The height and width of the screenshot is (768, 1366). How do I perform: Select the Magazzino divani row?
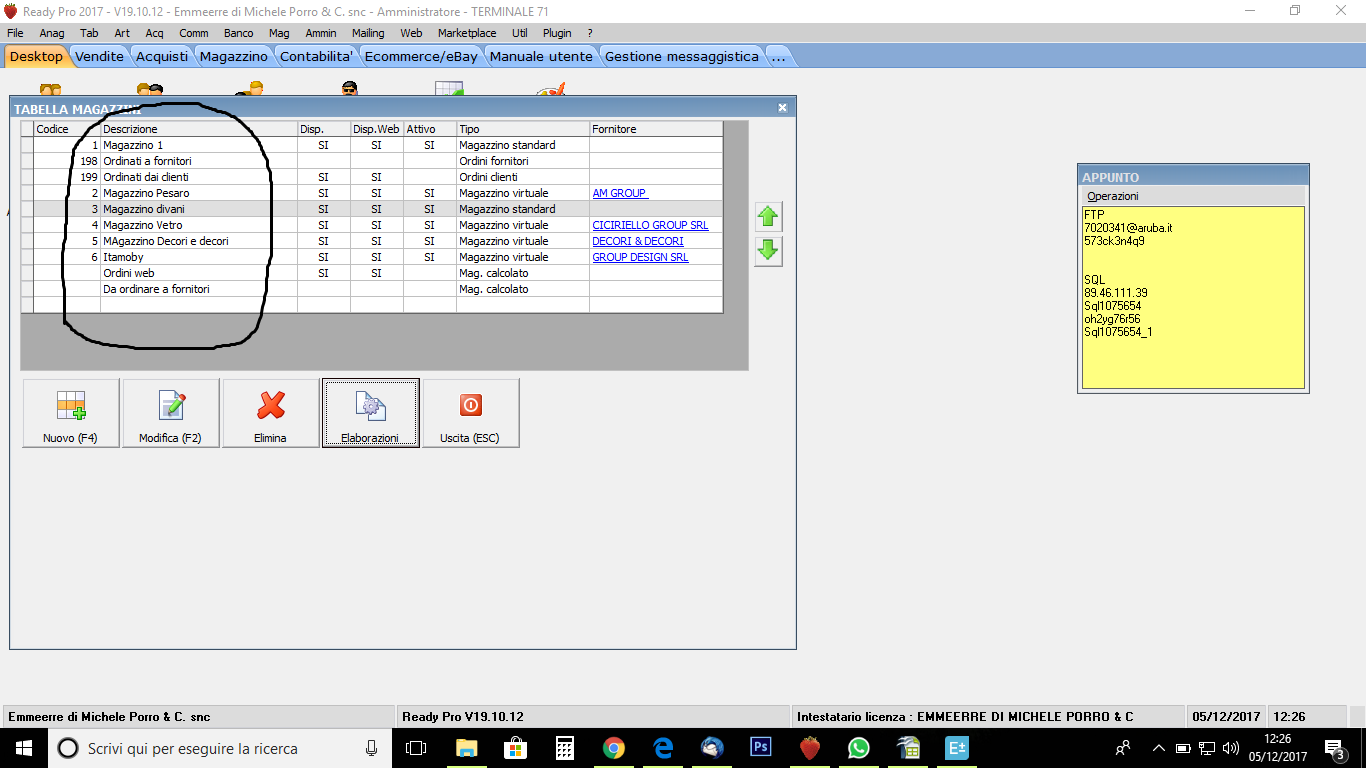point(372,209)
